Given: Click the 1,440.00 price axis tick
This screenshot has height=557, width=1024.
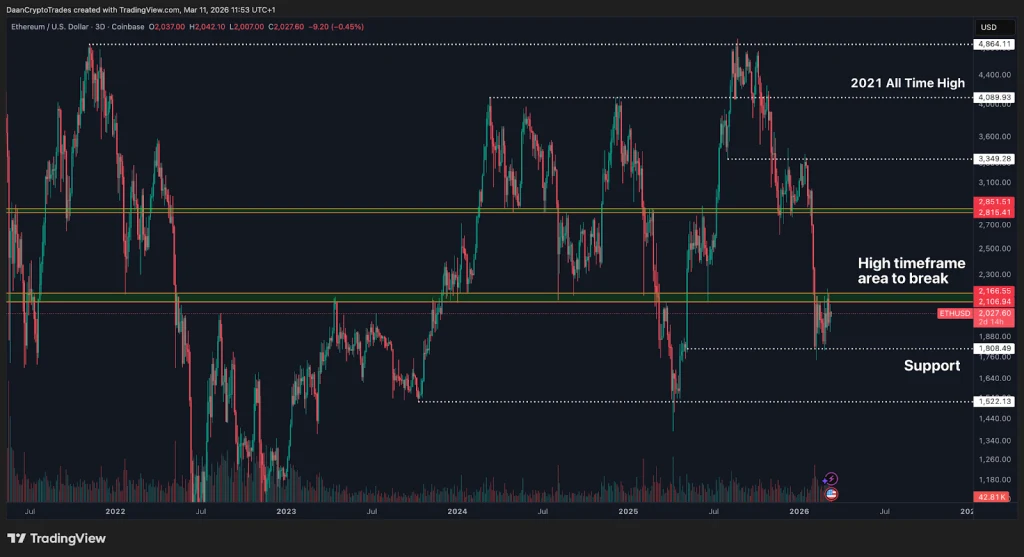Looking at the screenshot, I should [995, 419].
